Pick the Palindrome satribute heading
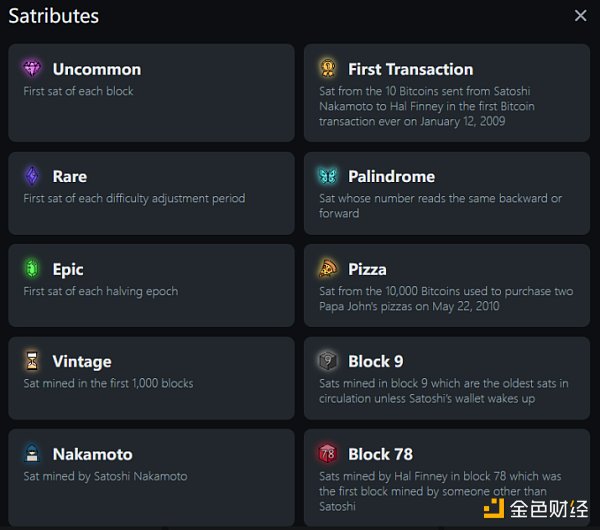600x530 pixels. (391, 176)
